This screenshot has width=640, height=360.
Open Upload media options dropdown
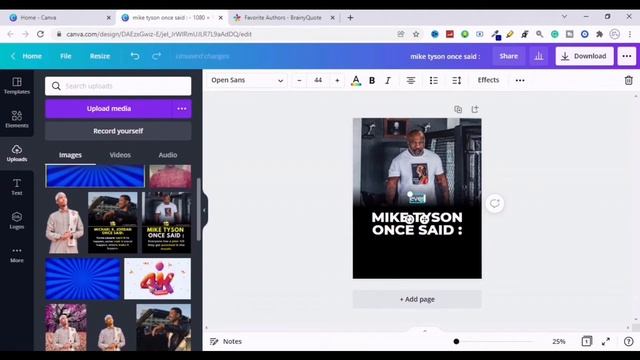[x=182, y=109]
